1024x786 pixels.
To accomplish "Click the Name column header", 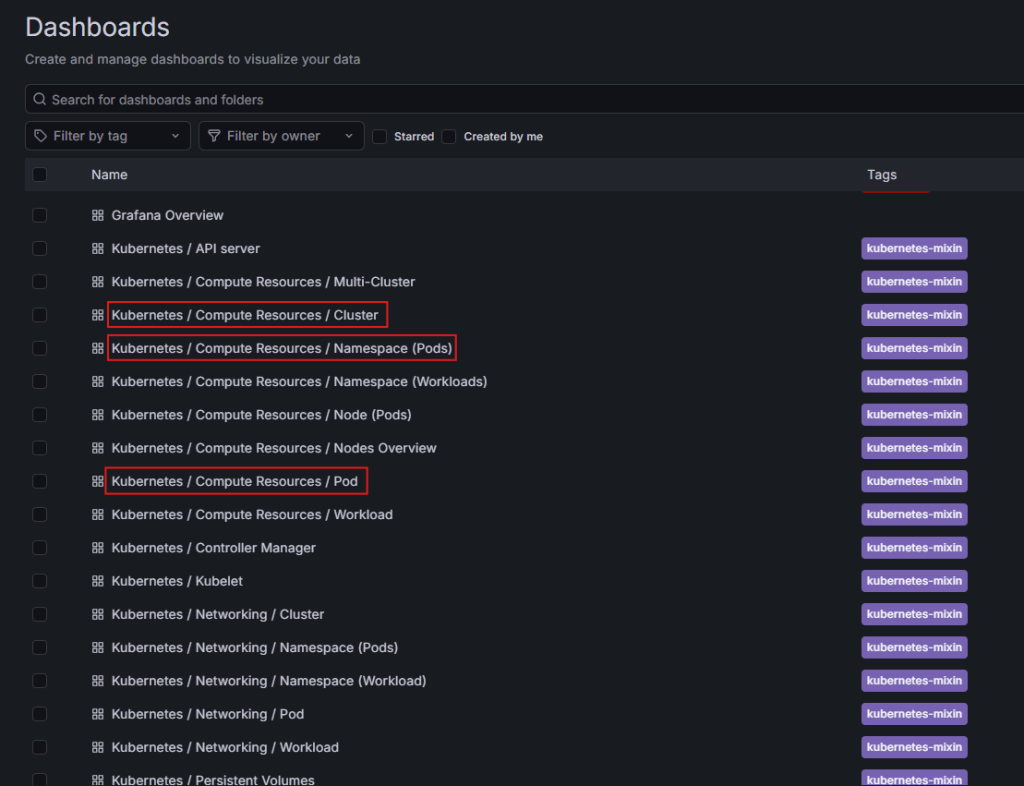I will pos(109,175).
